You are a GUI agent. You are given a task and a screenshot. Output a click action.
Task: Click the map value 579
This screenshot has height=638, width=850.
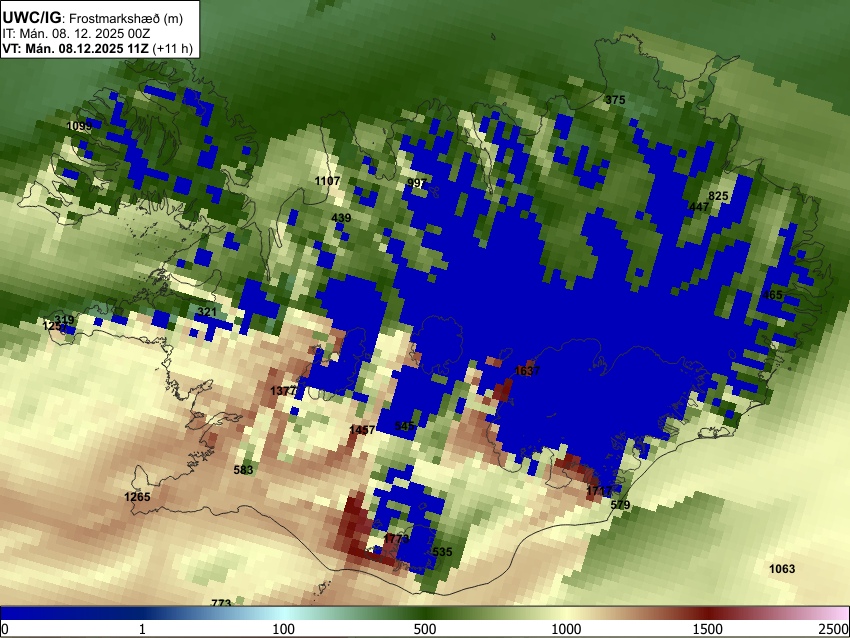[x=620, y=505]
